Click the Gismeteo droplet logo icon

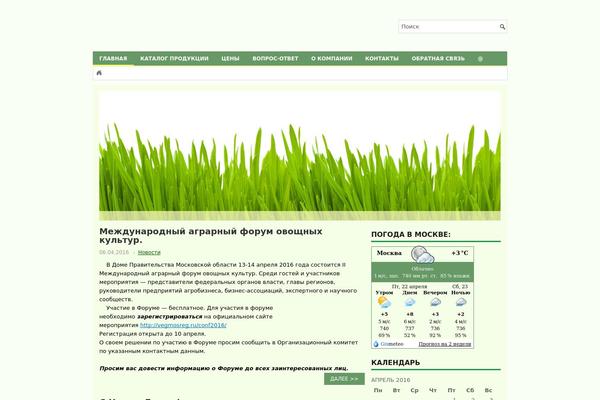coord(376,344)
